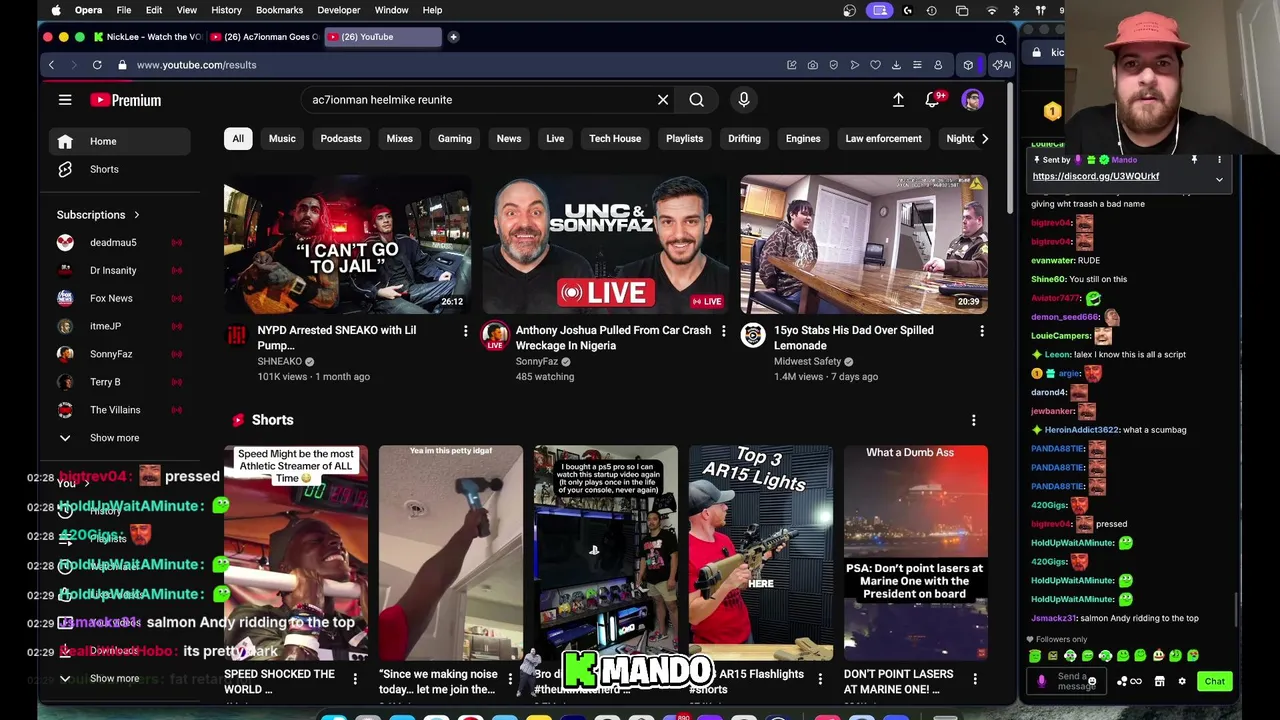This screenshot has height=720, width=1280.
Task: Click the Wi-Fi icon in menu bar
Action: (991, 10)
